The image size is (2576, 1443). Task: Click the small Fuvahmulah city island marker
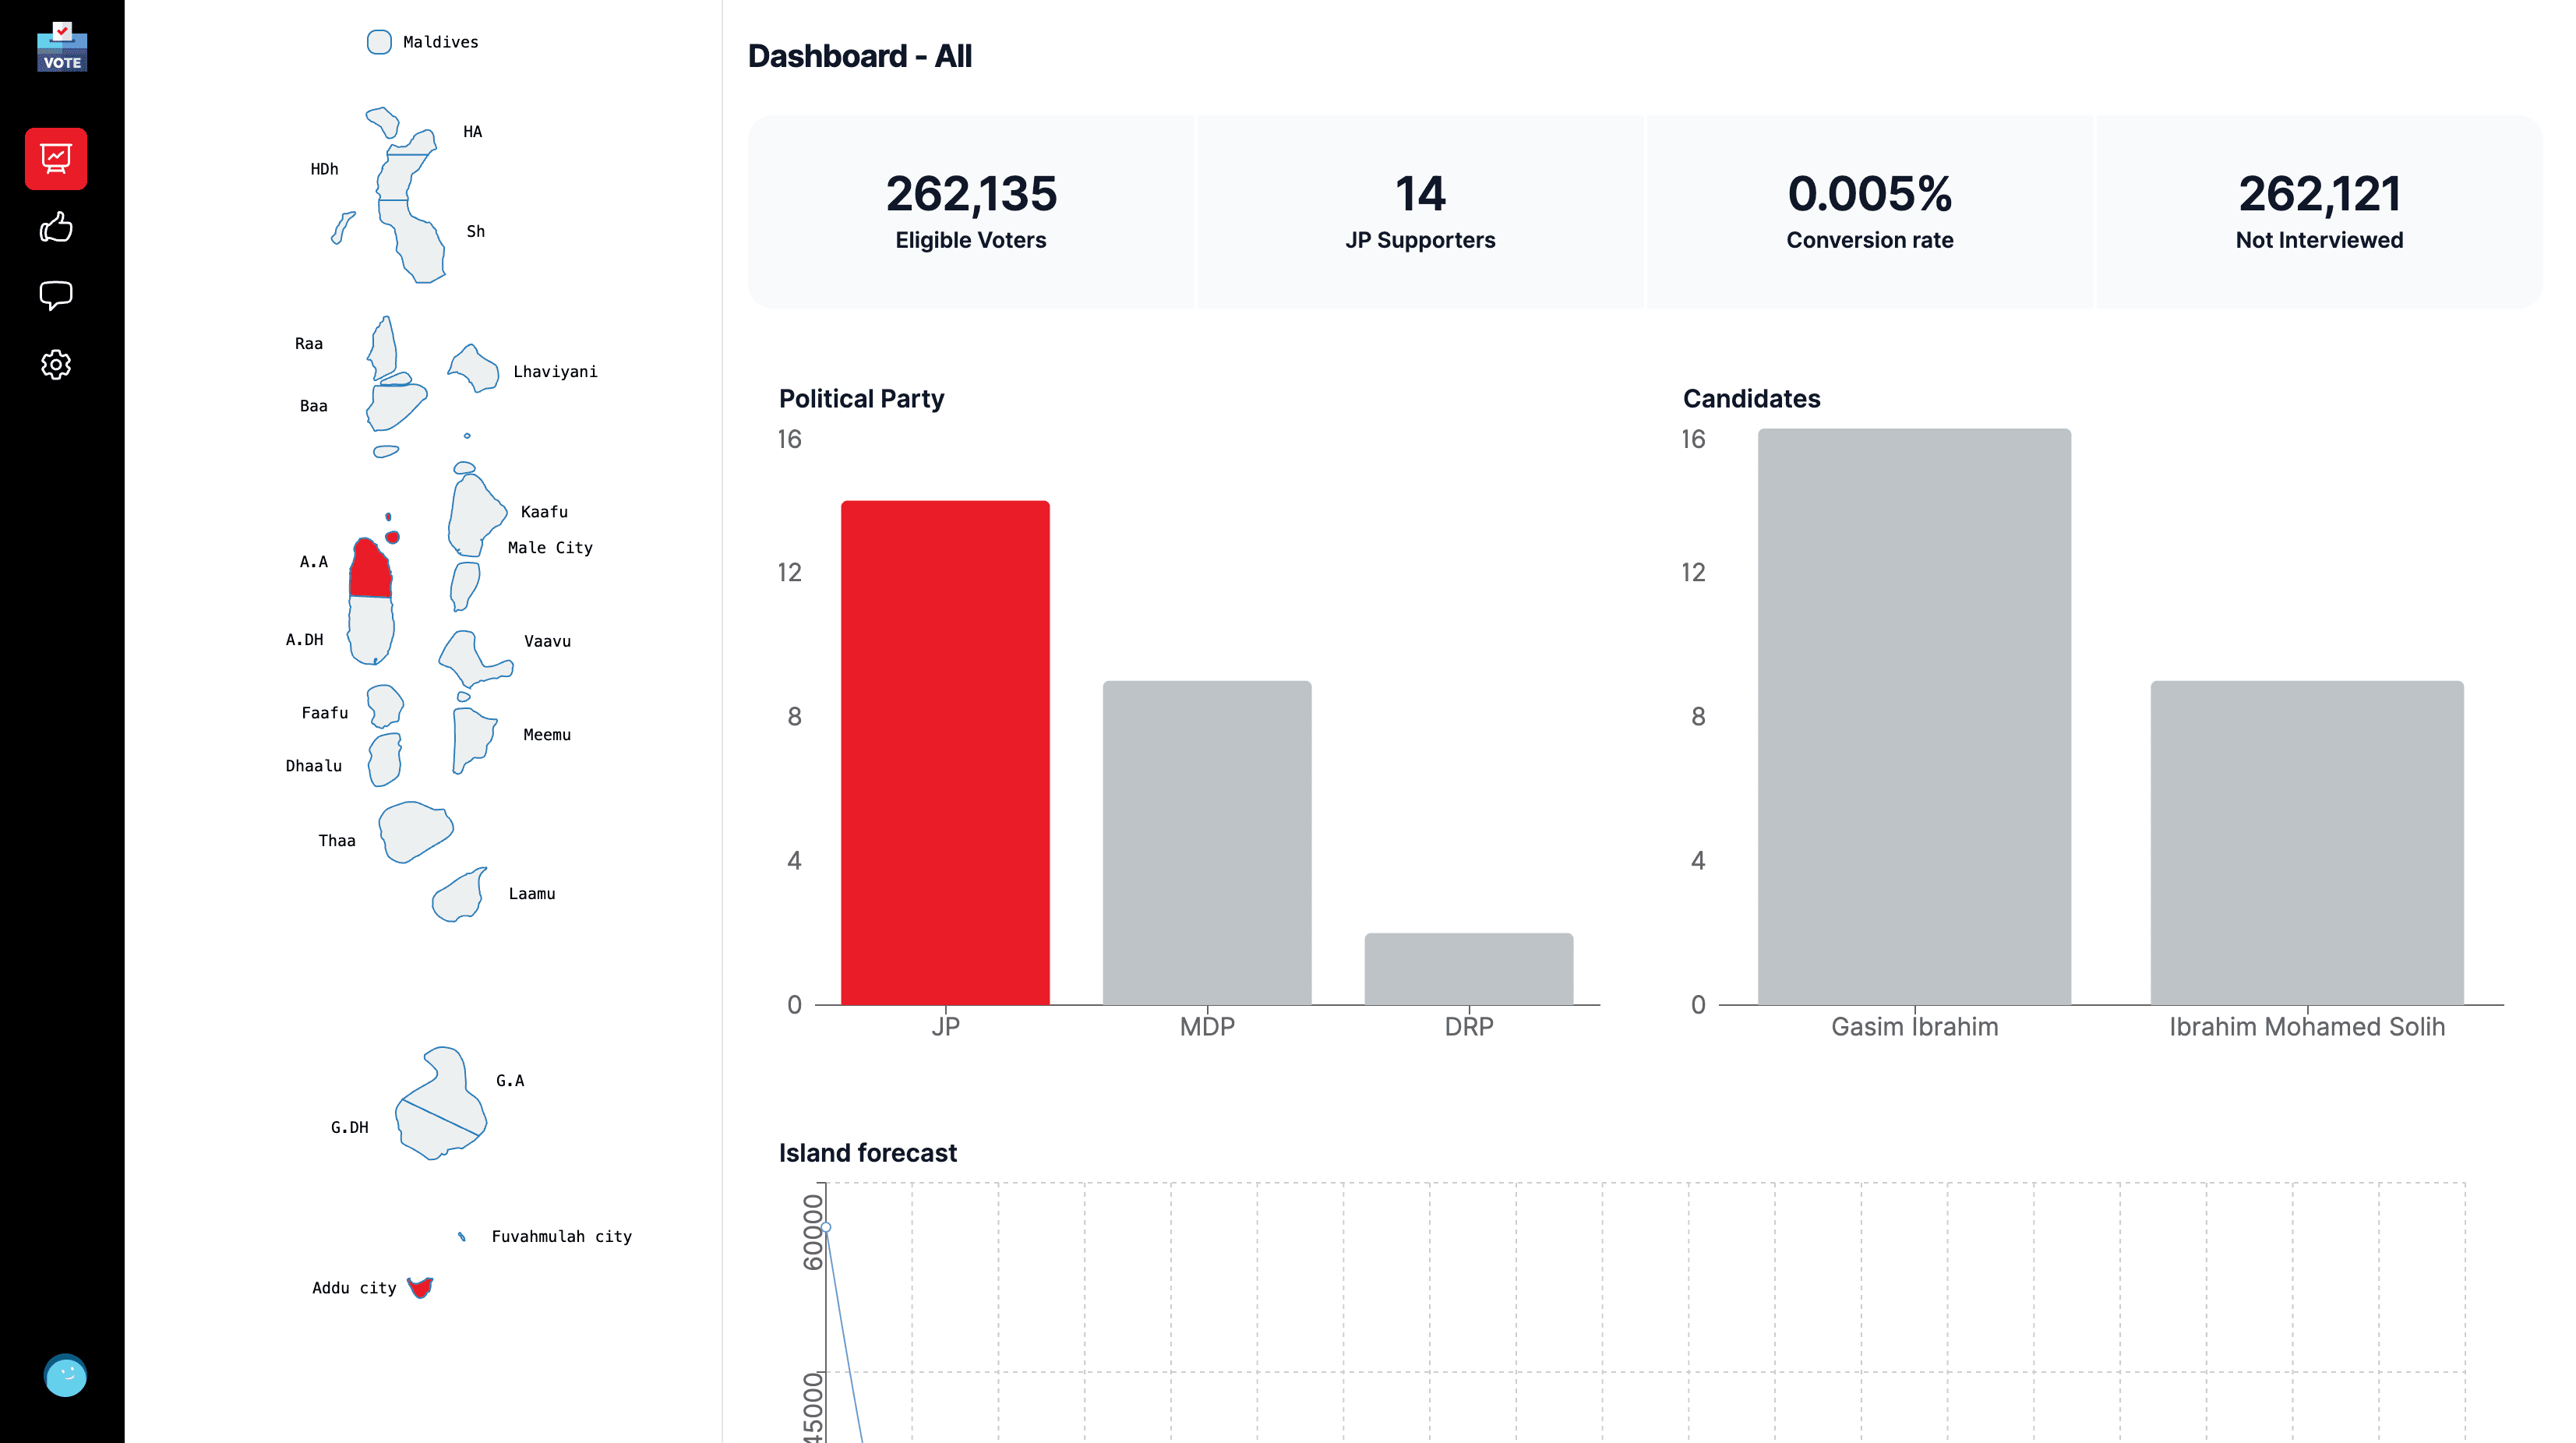click(x=461, y=1237)
